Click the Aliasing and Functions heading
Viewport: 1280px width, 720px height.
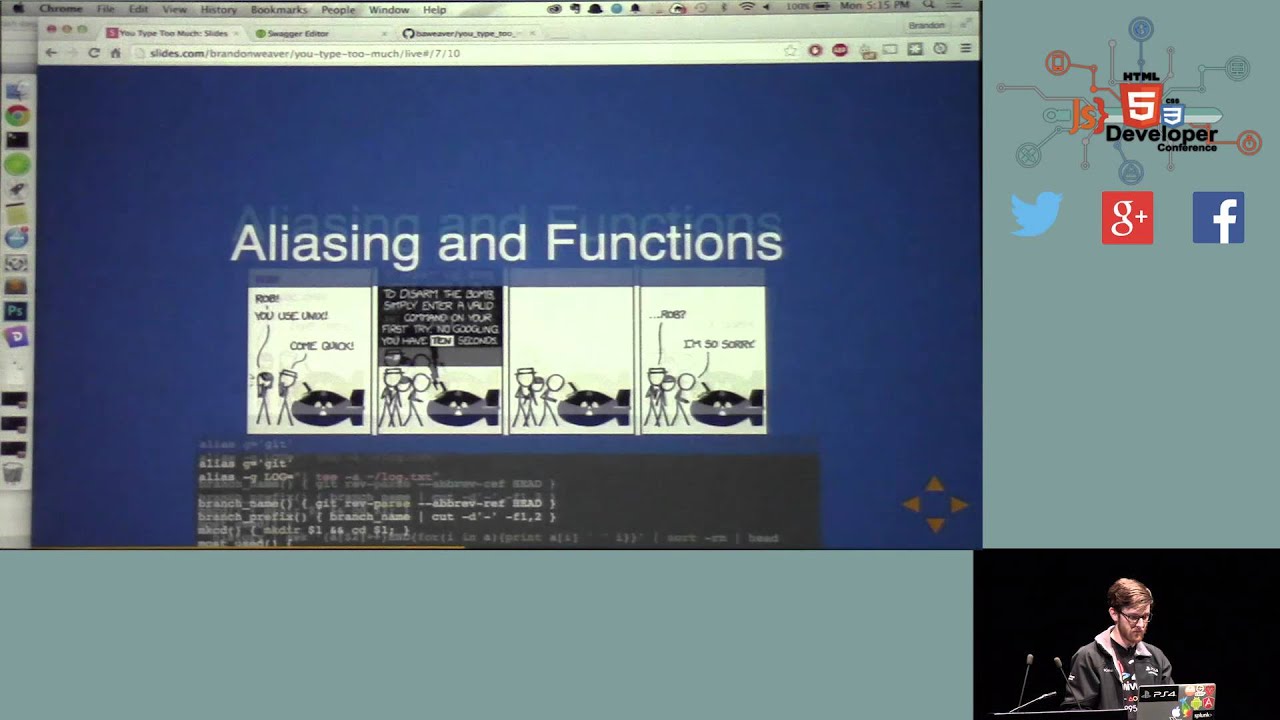[x=506, y=243]
